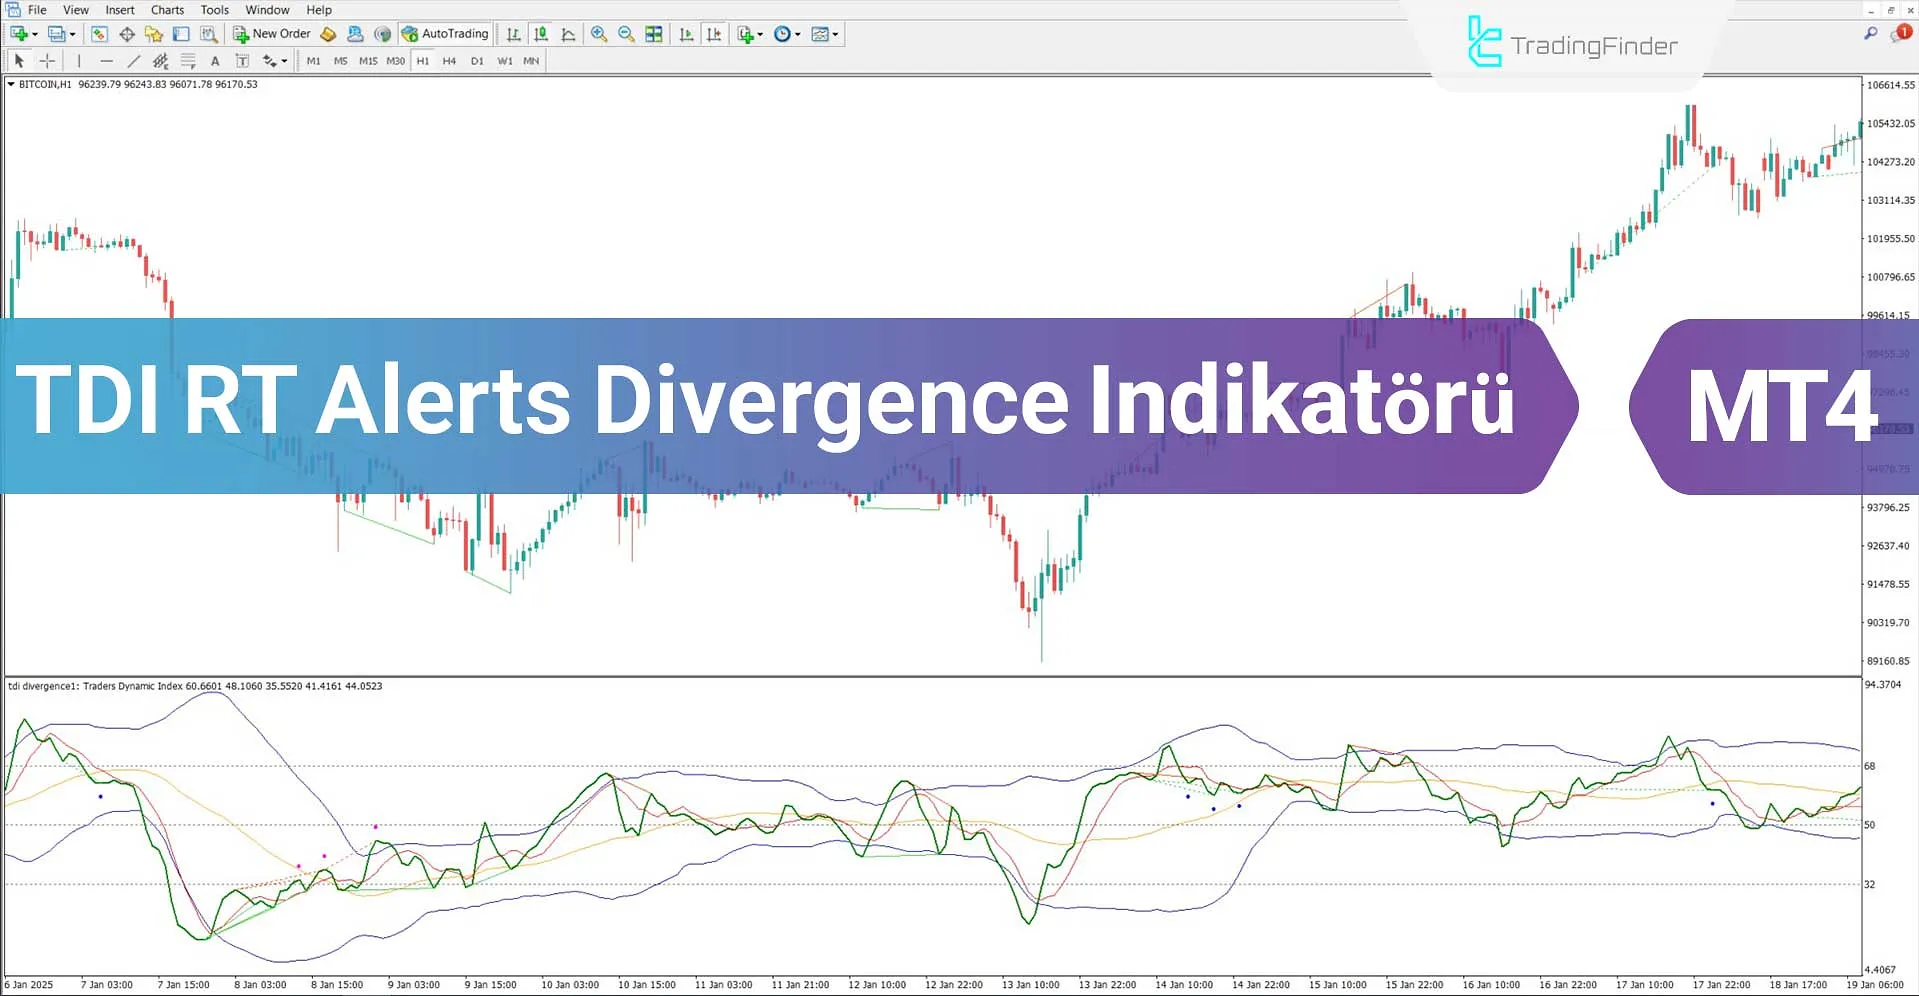Zoom in on the chart

(598, 33)
